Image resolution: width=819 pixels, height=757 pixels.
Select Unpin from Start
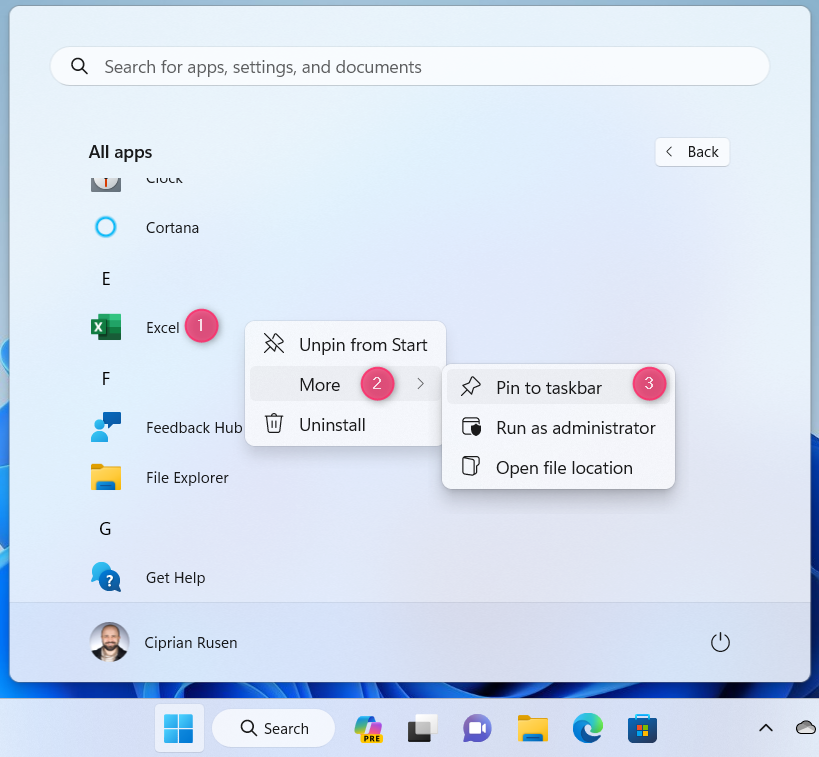tap(345, 345)
